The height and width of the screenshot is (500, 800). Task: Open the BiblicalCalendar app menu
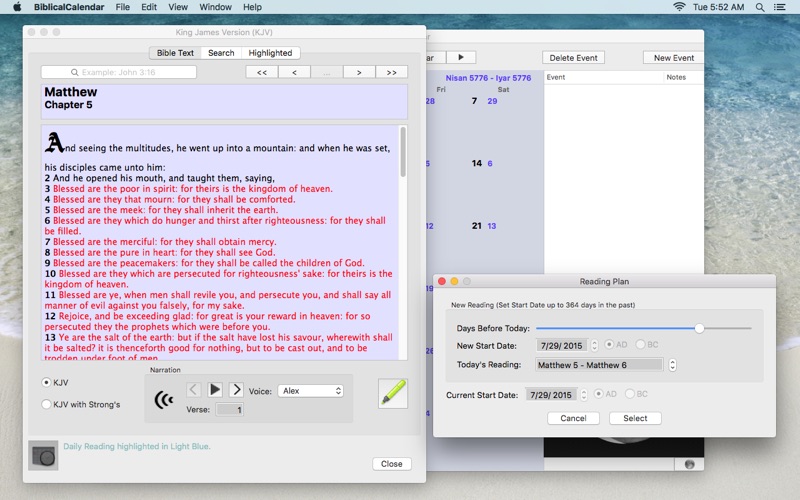pyautogui.click(x=69, y=7)
